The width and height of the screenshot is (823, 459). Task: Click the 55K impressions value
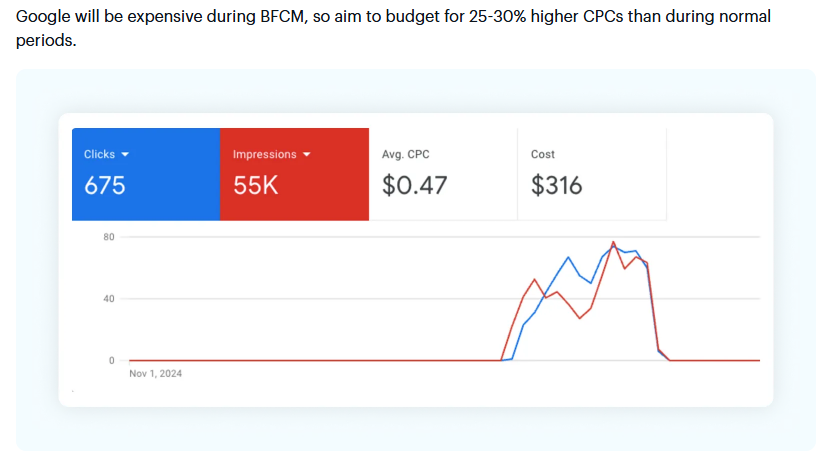pos(256,185)
